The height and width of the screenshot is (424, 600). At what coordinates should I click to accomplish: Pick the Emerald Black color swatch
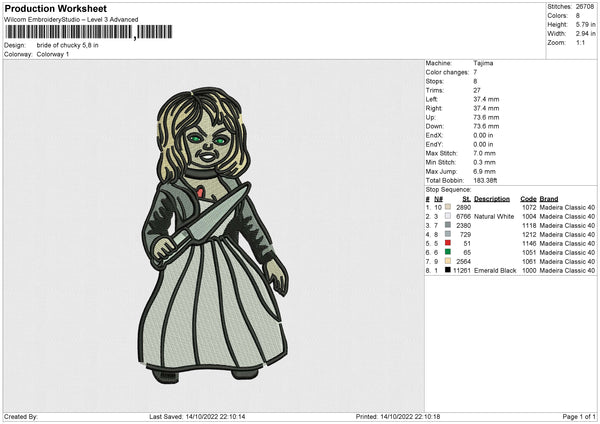[x=447, y=270]
